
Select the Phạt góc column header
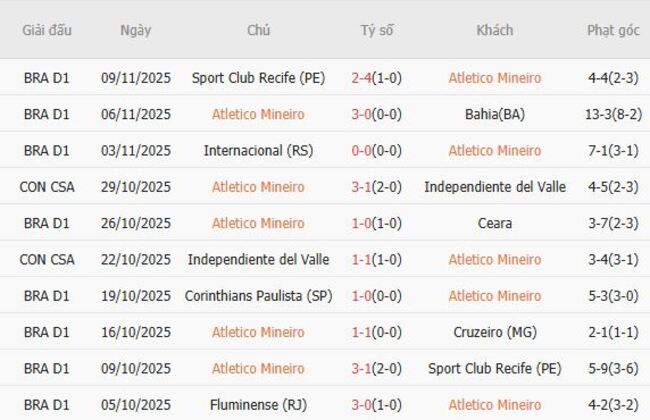[x=613, y=30]
